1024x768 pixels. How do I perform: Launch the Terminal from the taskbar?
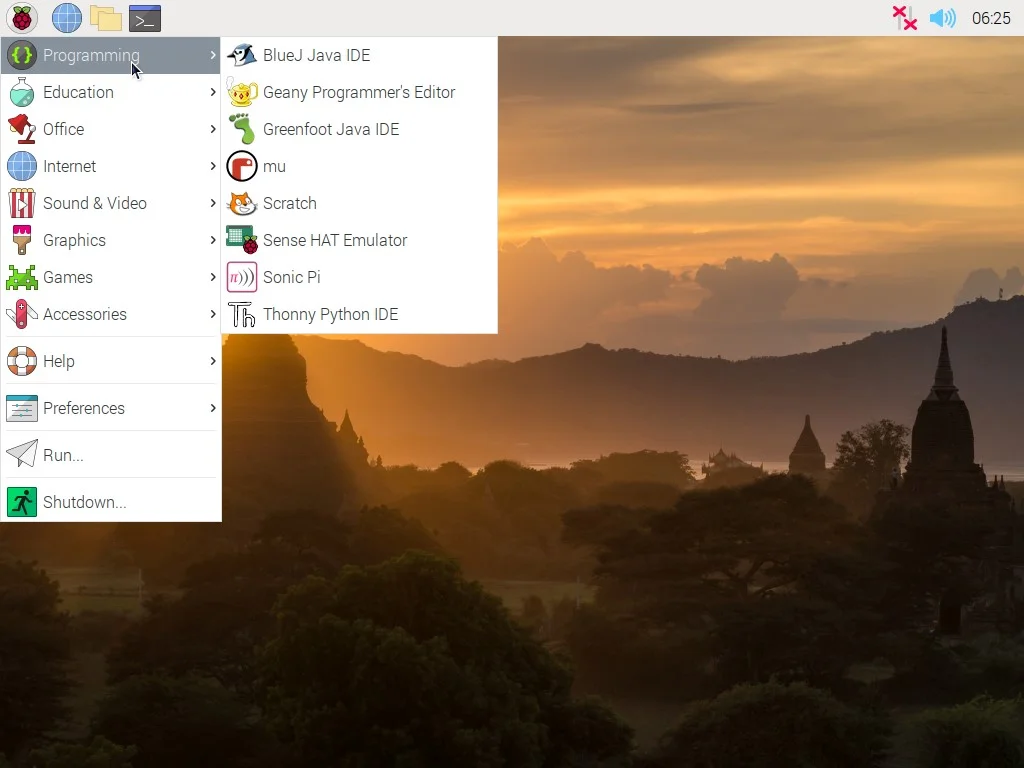[x=145, y=18]
